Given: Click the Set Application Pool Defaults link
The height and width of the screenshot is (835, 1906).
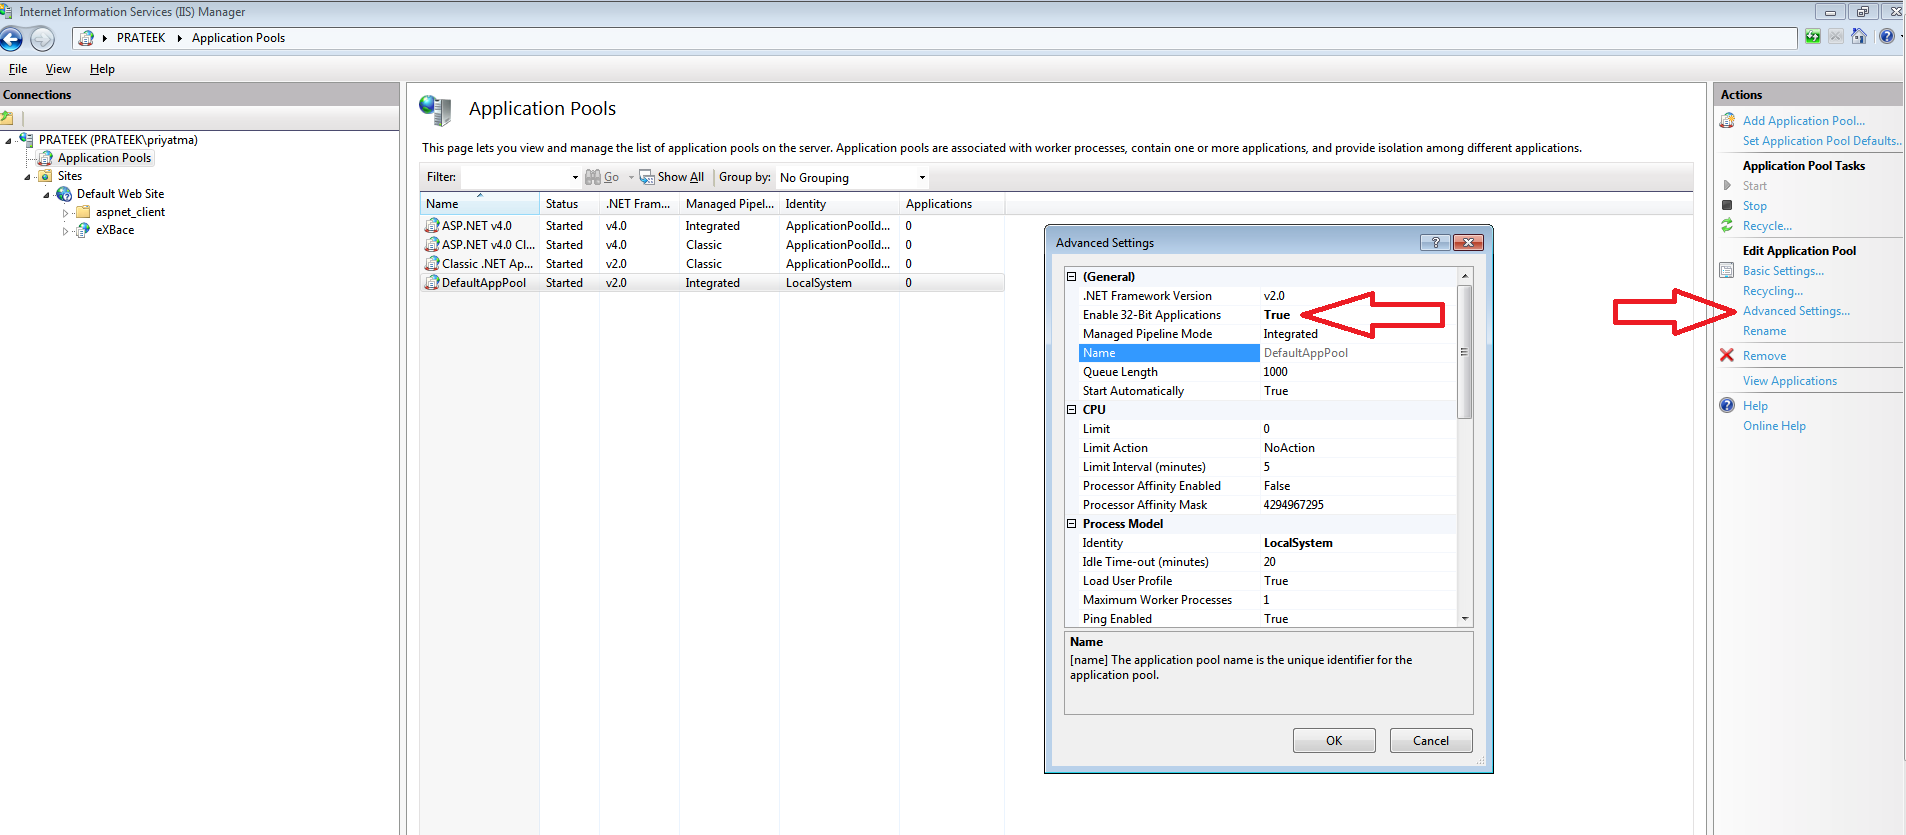Looking at the screenshot, I should point(1822,141).
